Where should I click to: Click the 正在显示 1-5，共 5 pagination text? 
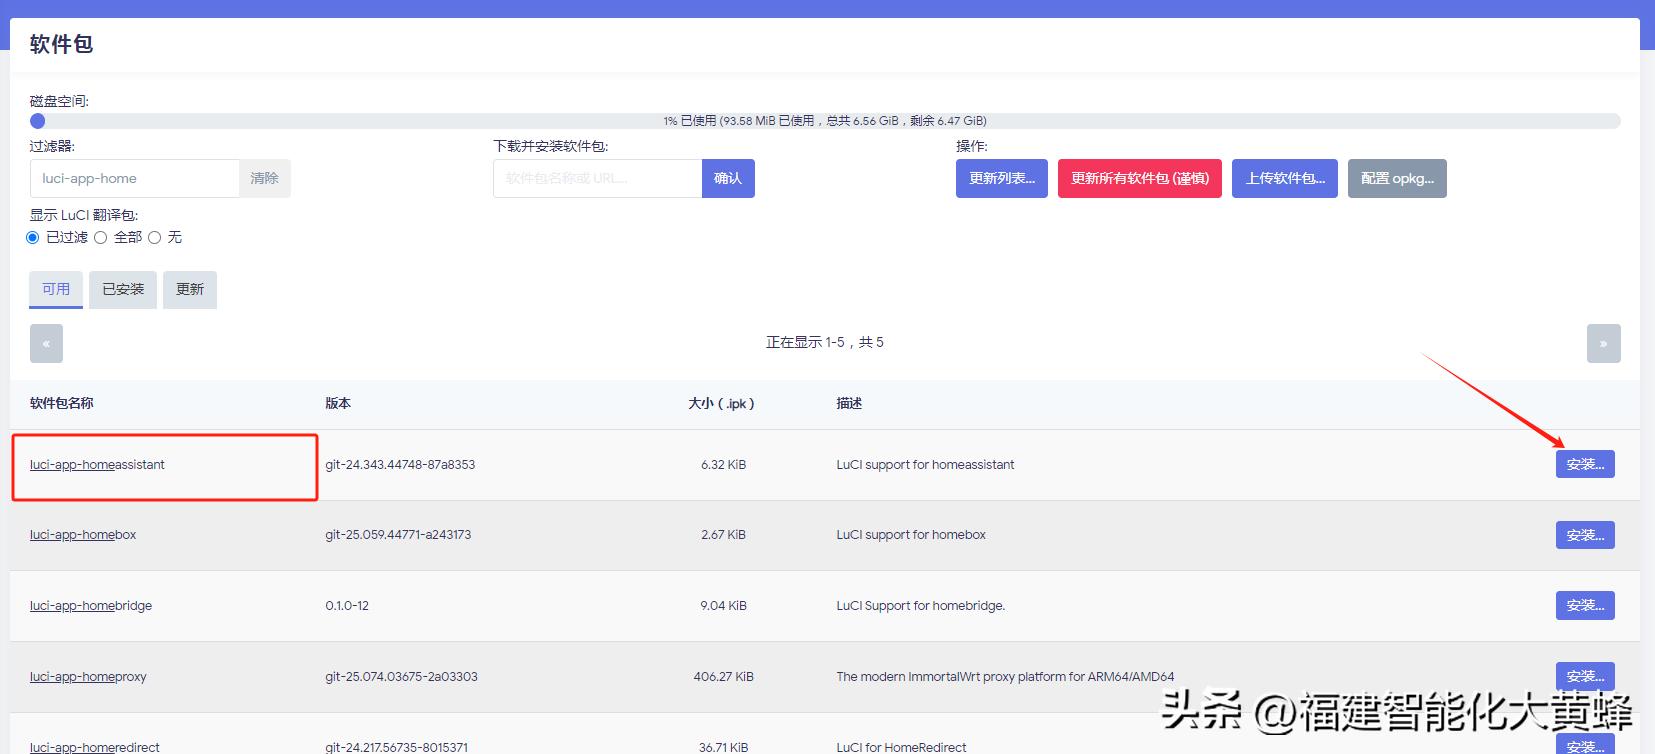tap(825, 342)
